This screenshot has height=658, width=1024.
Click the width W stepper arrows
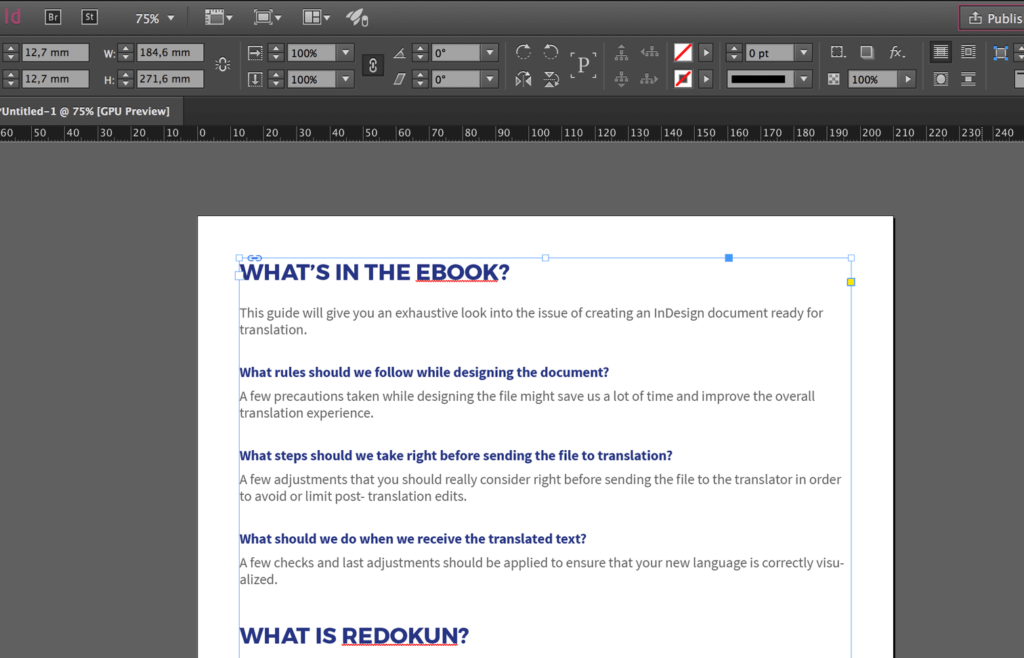click(126, 53)
